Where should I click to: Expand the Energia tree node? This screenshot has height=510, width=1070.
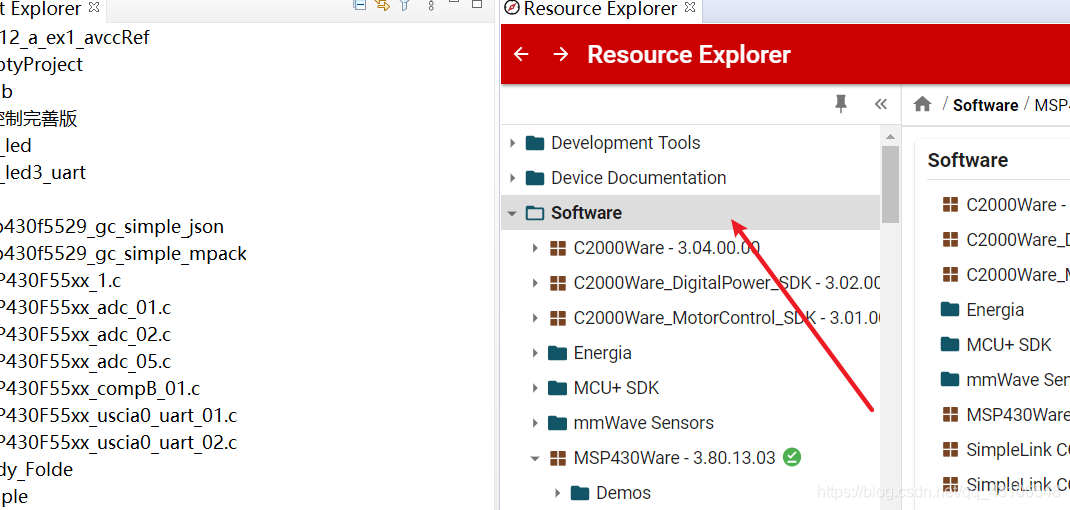point(535,354)
